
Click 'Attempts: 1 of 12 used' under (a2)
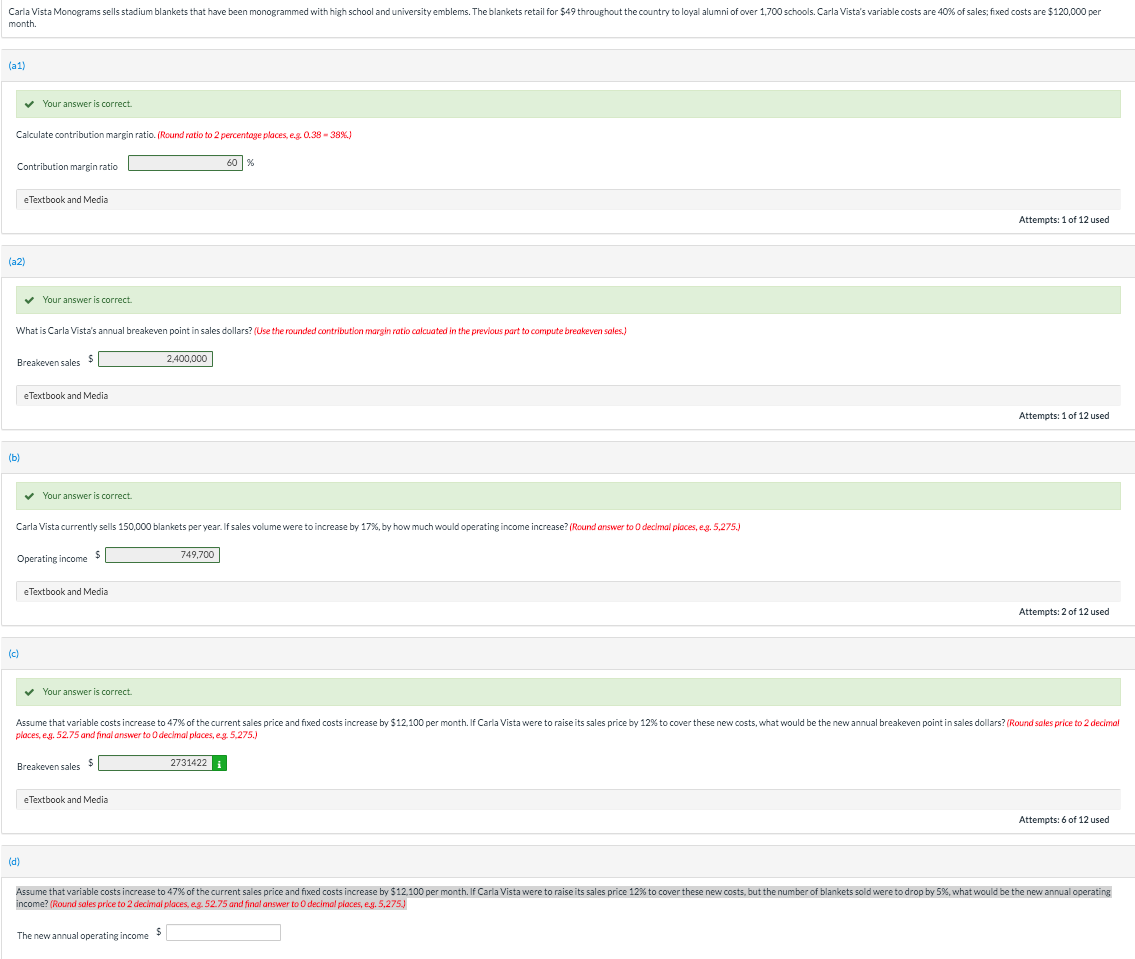tap(1063, 416)
